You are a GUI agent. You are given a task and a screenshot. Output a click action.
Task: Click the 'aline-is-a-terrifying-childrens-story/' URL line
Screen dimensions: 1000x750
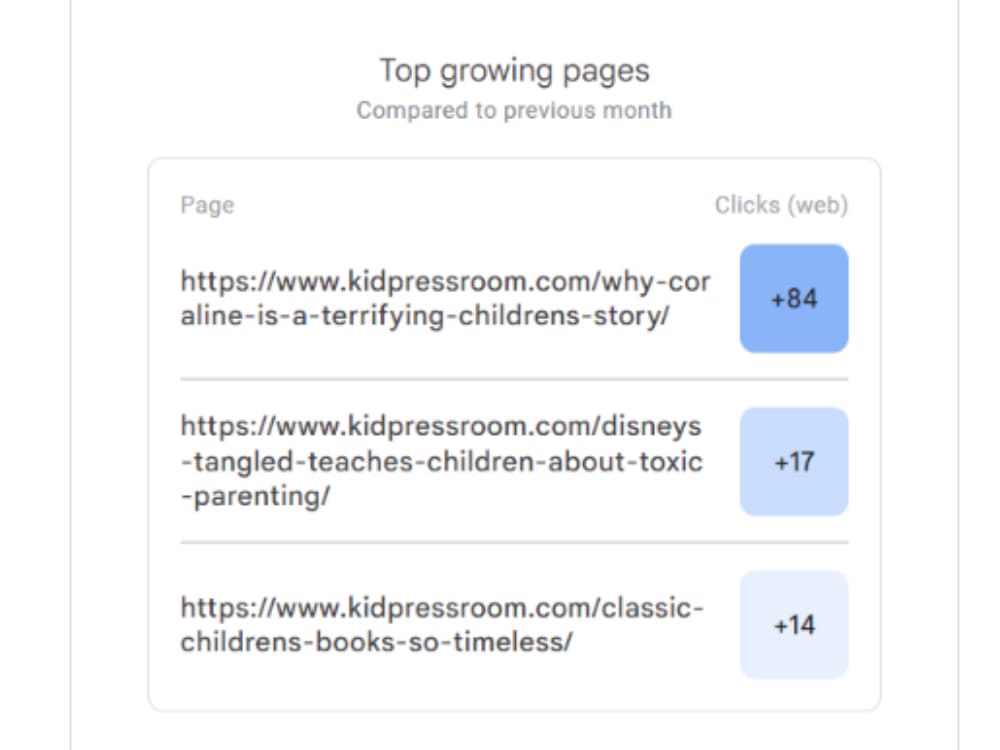[425, 316]
